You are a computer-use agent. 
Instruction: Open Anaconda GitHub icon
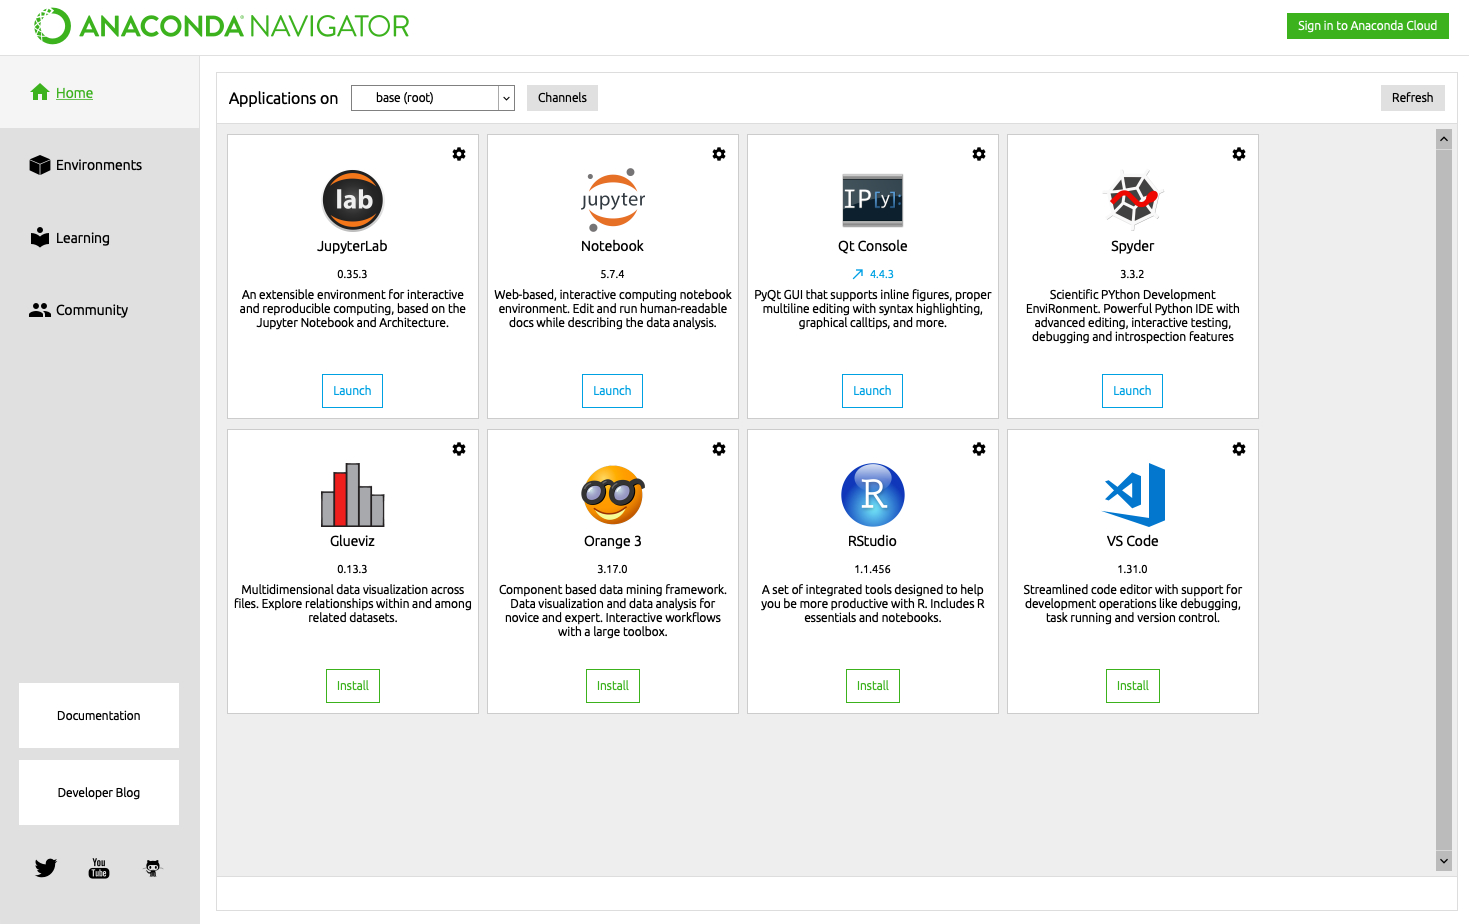pos(152,868)
